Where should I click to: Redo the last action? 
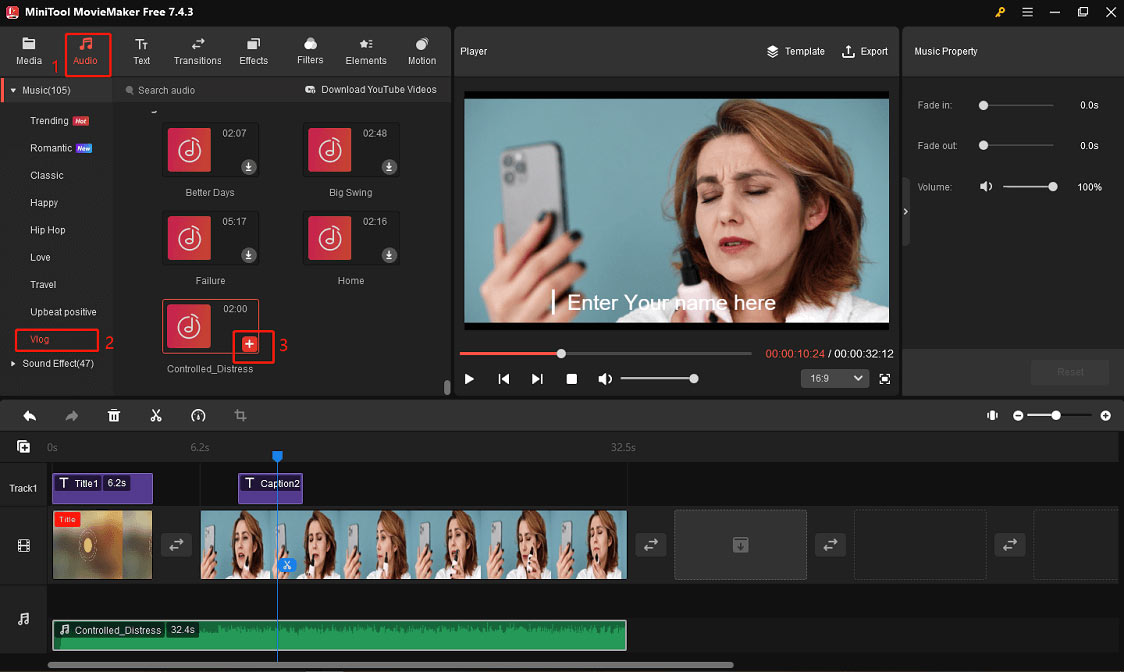pos(72,416)
